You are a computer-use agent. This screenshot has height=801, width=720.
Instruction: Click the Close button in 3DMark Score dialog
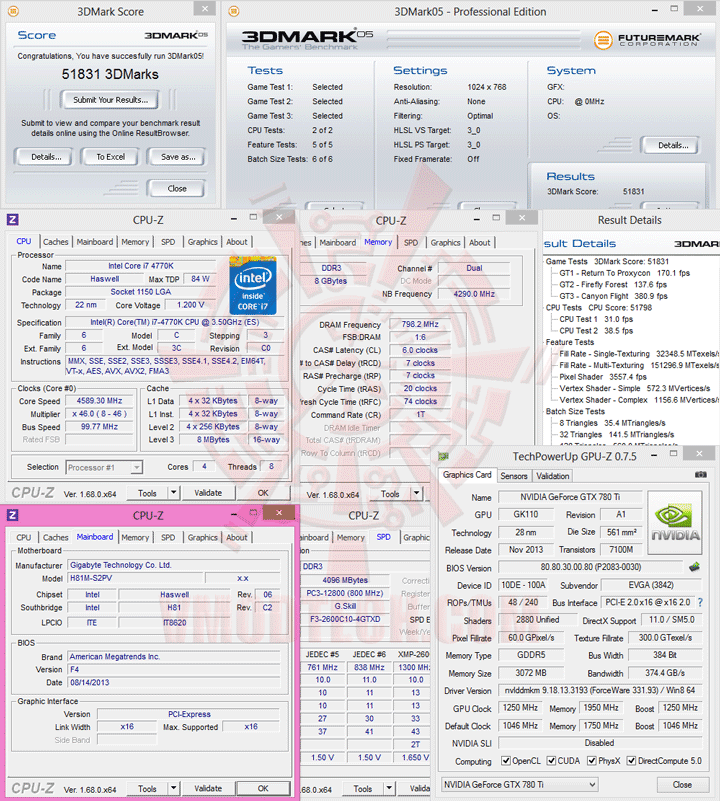[x=177, y=189]
